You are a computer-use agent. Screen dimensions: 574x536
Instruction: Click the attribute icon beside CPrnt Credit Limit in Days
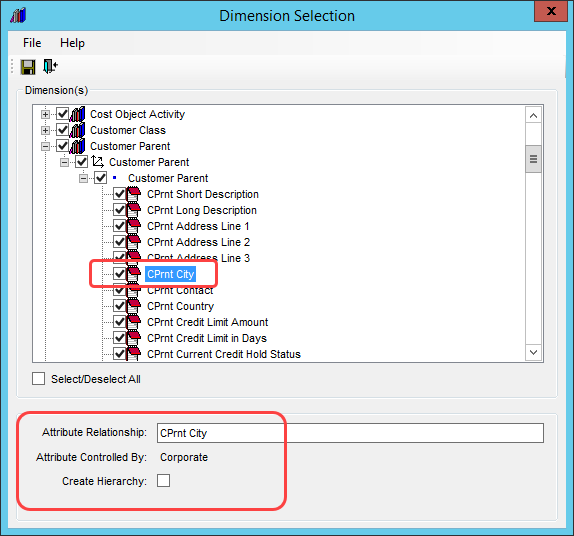point(134,338)
